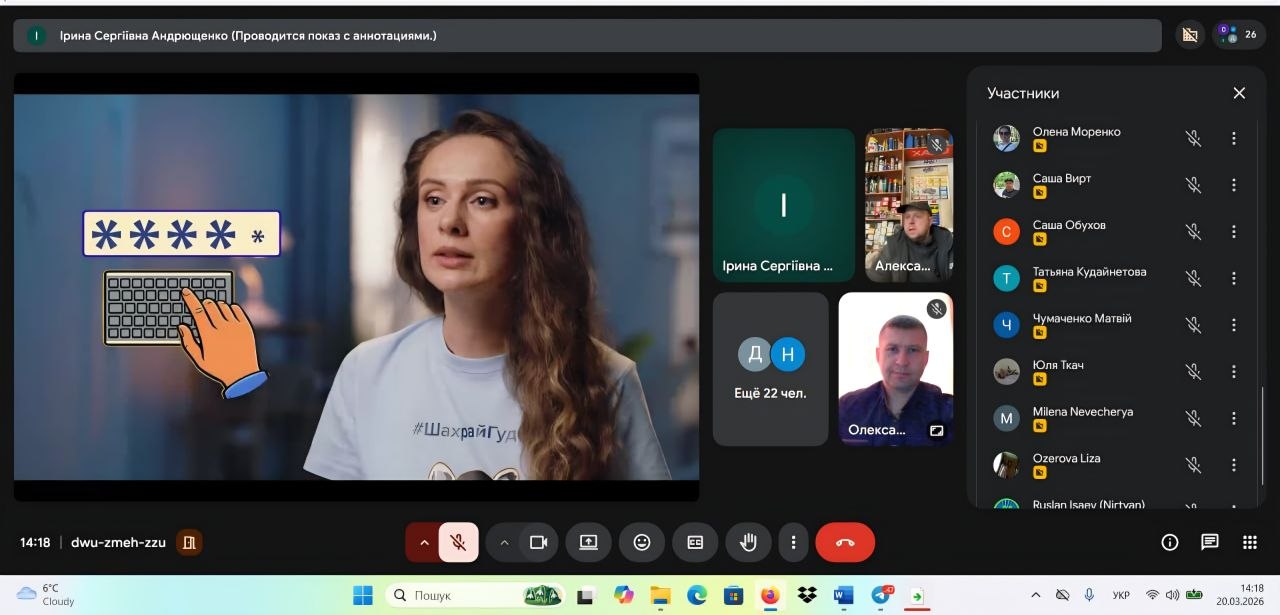
Task: Turn on closed captions
Action: point(695,542)
